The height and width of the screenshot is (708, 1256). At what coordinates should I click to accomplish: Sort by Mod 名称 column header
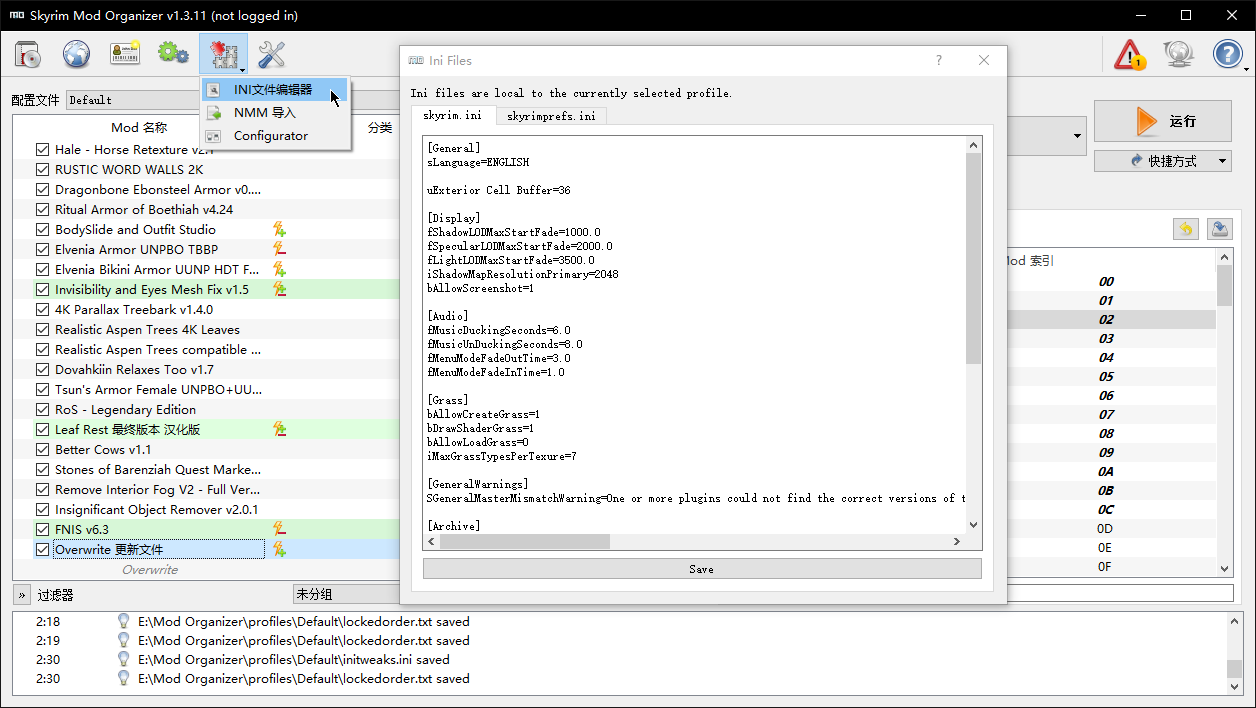click(139, 128)
